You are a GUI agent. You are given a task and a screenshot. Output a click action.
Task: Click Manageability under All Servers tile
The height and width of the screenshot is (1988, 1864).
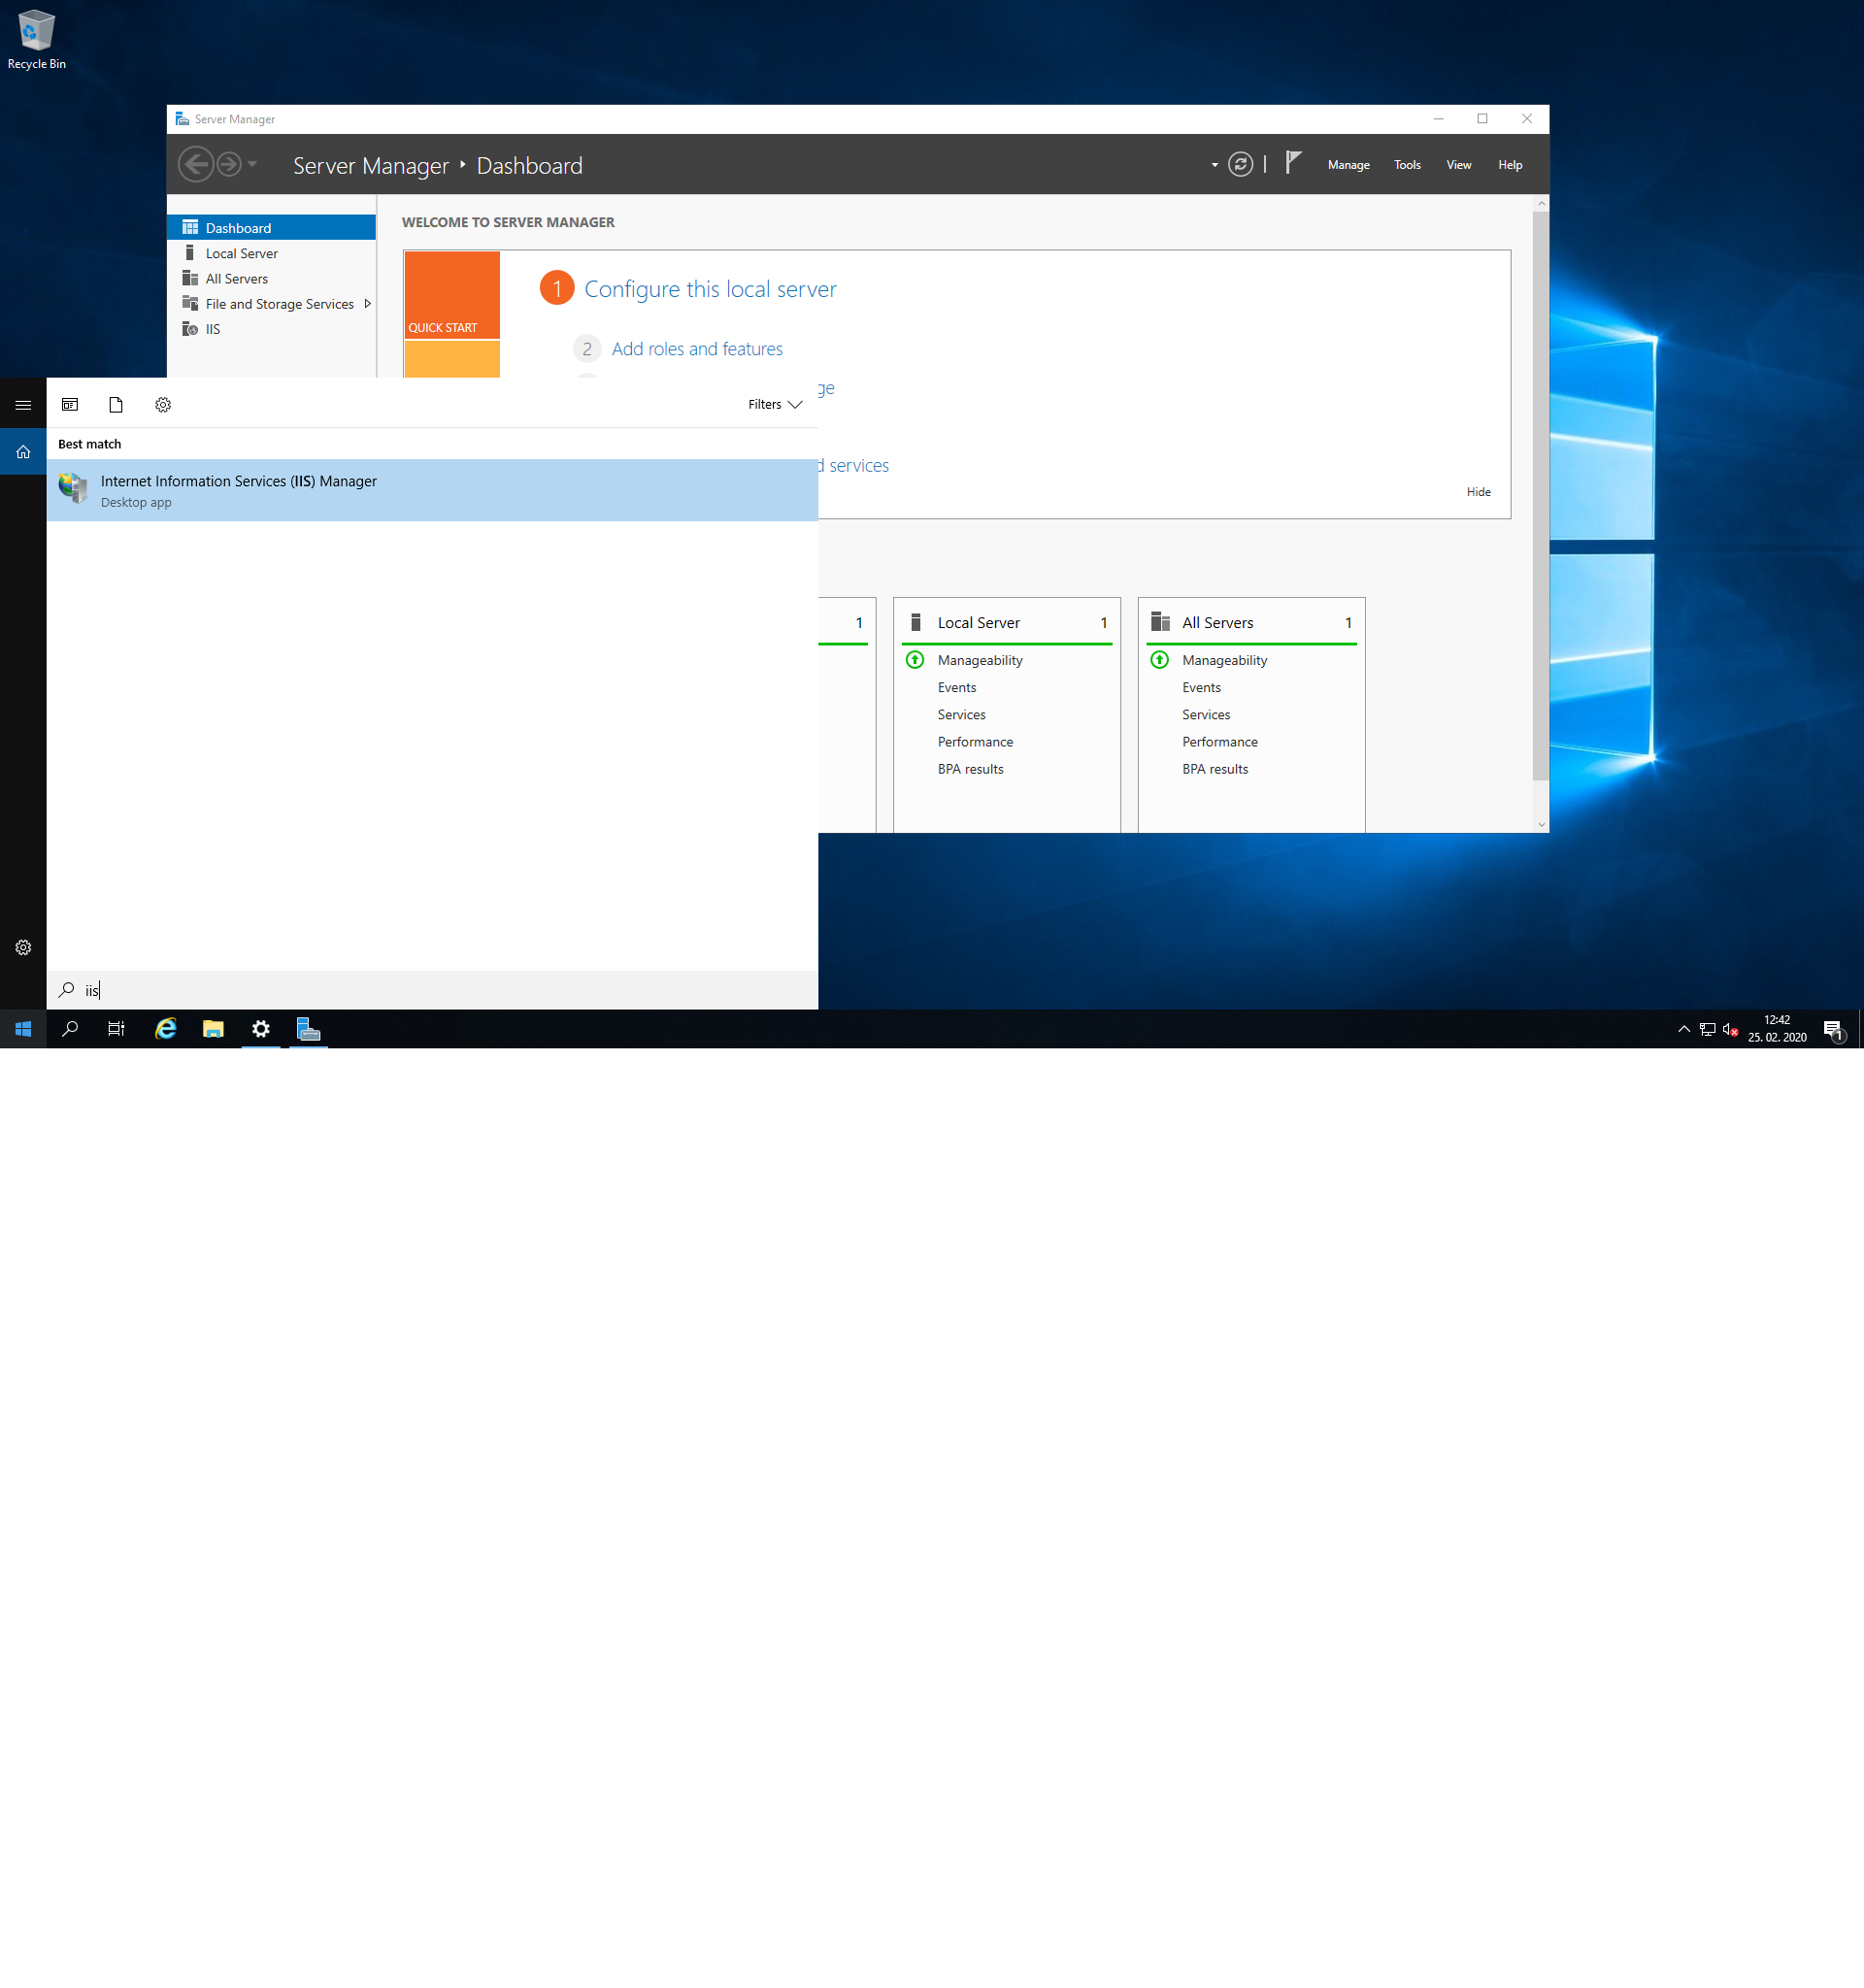[1224, 660]
